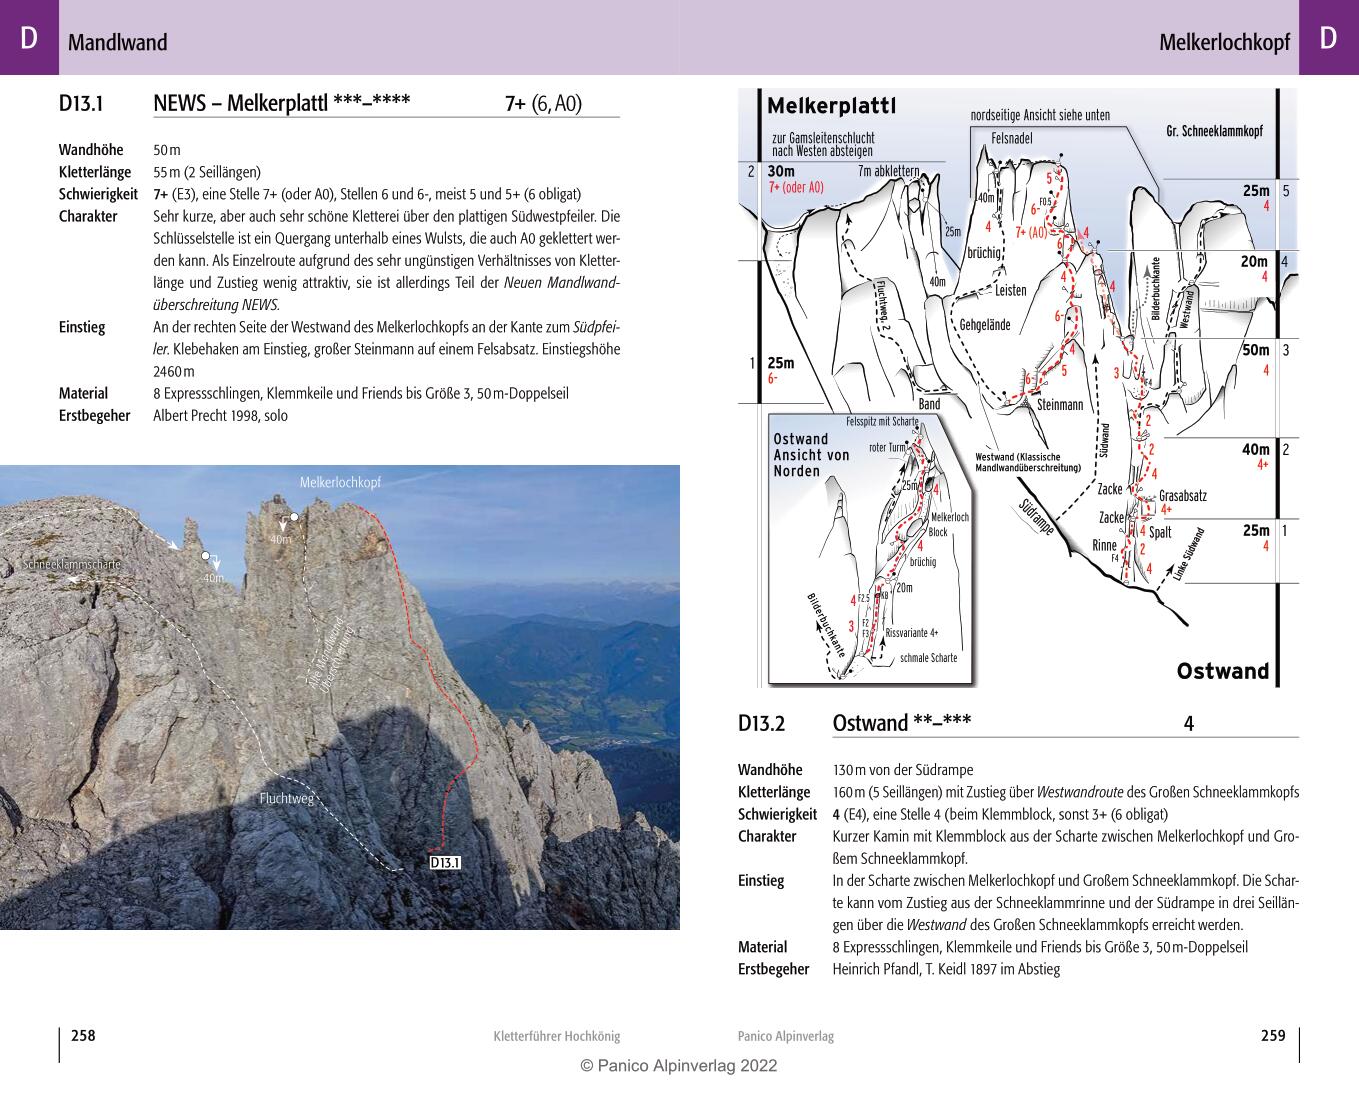Click the boxed D13.1 marker in the photo

445,863
